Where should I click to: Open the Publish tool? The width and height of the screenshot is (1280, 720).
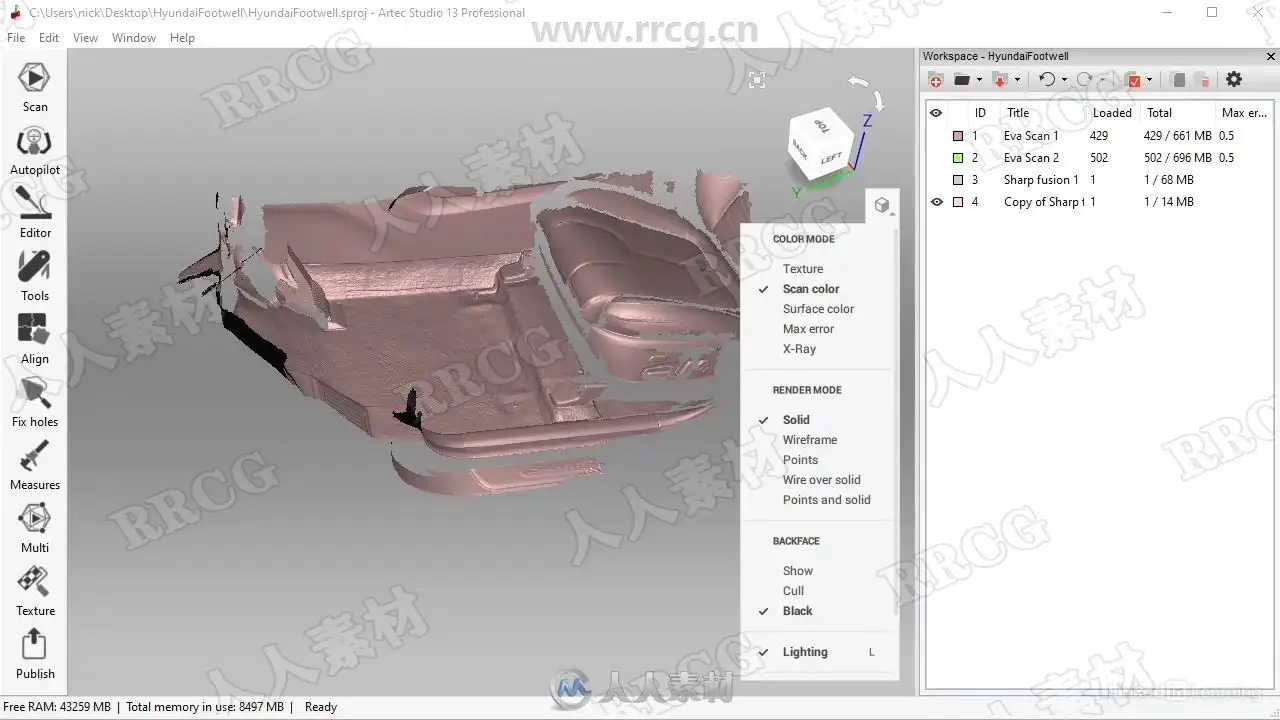(35, 654)
